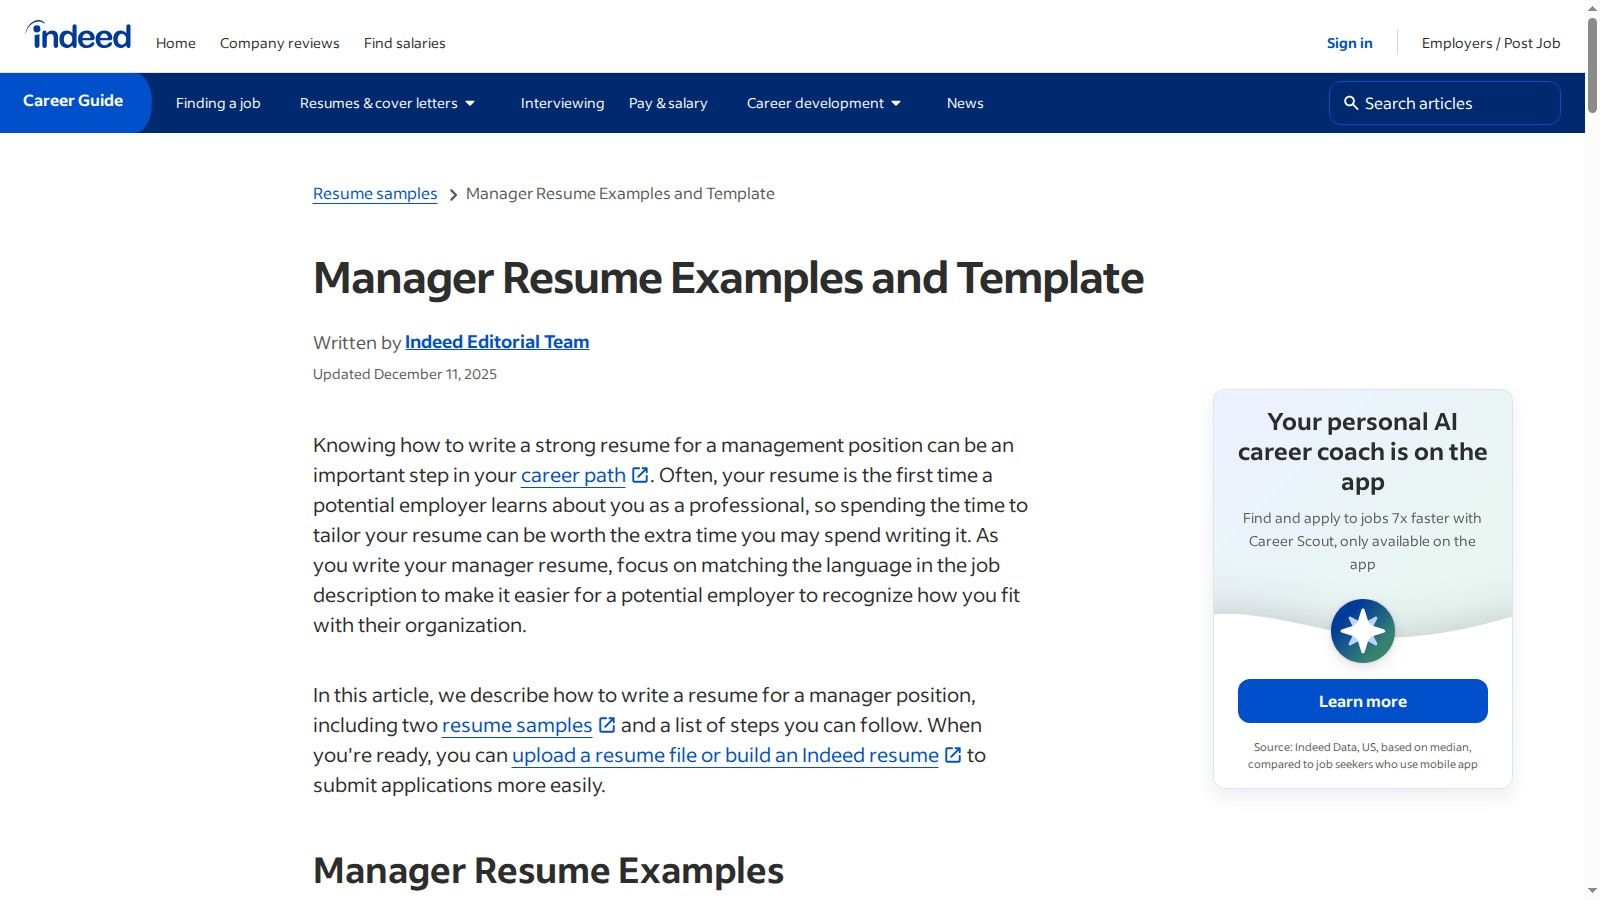Click the scrollbar down arrow
This screenshot has height=900, width=1600.
point(1592,891)
